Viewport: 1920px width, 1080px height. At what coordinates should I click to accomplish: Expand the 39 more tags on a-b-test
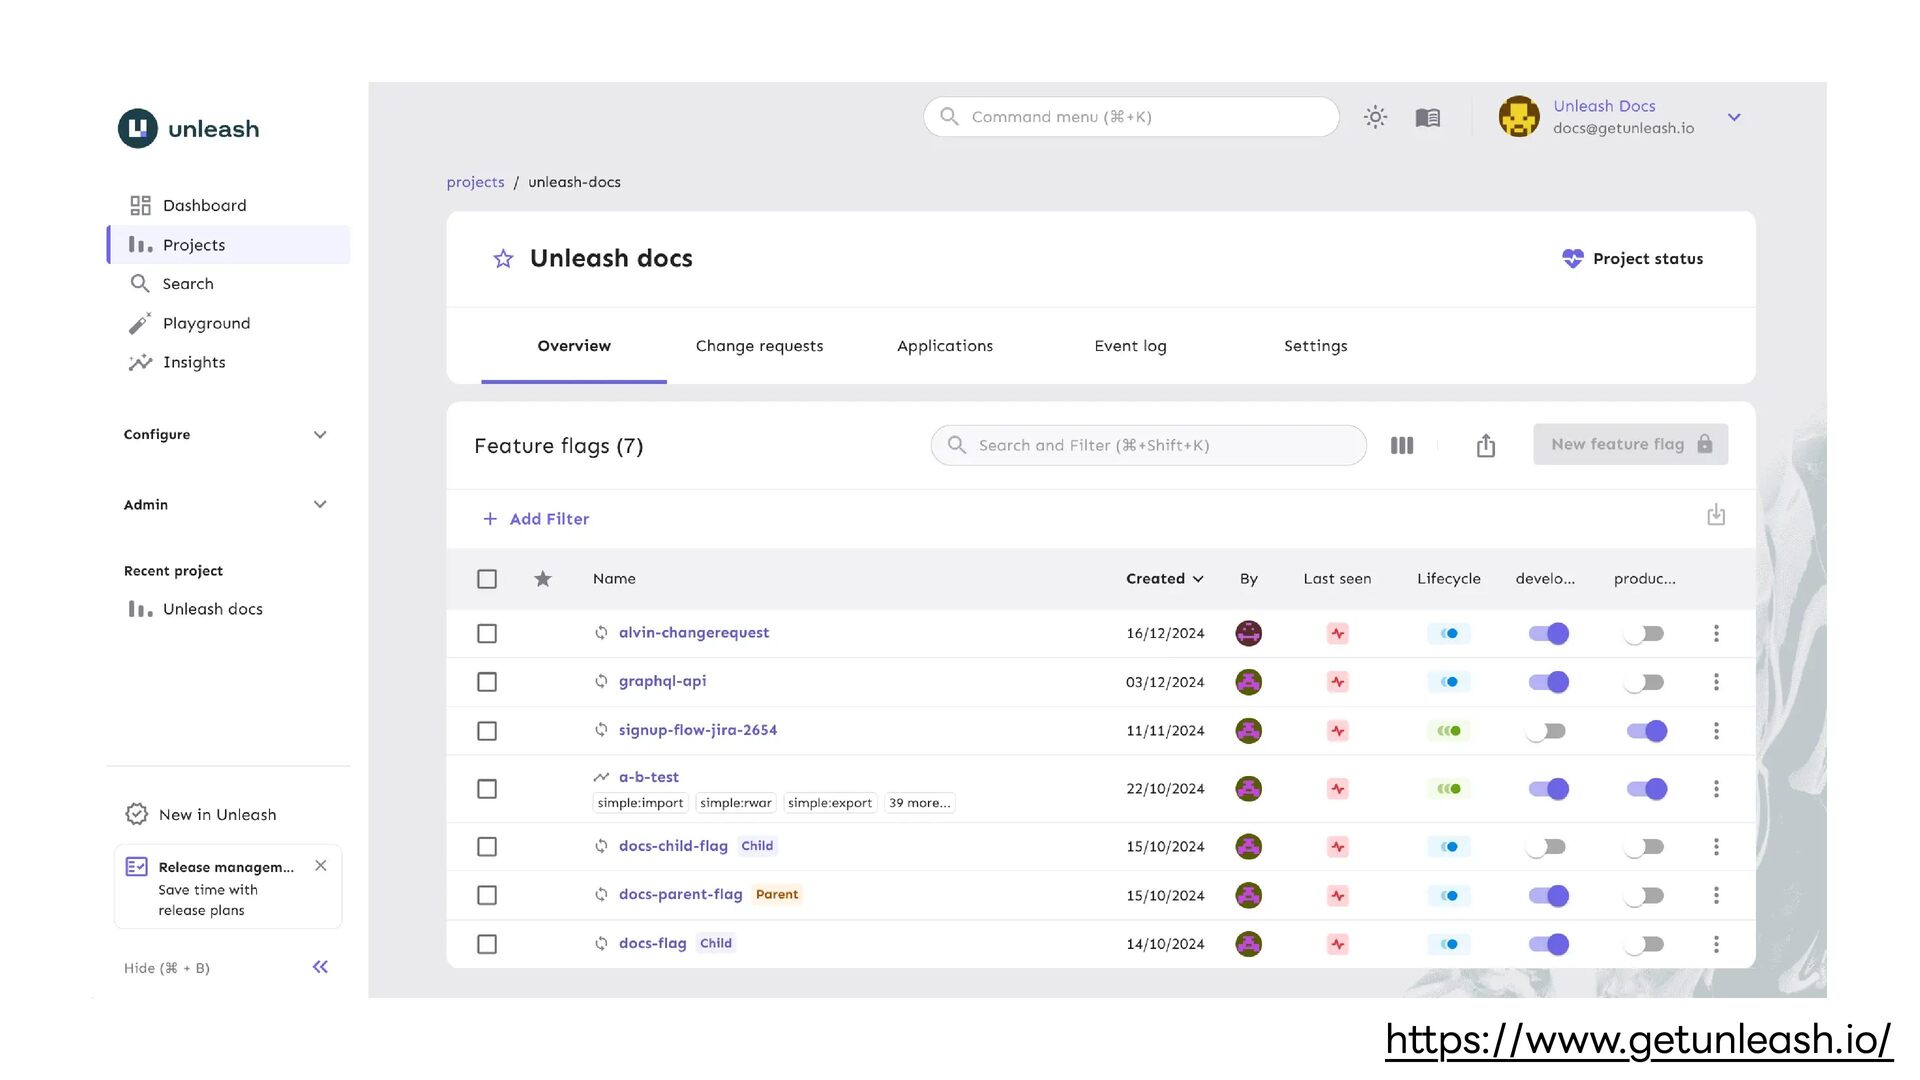[x=919, y=803]
